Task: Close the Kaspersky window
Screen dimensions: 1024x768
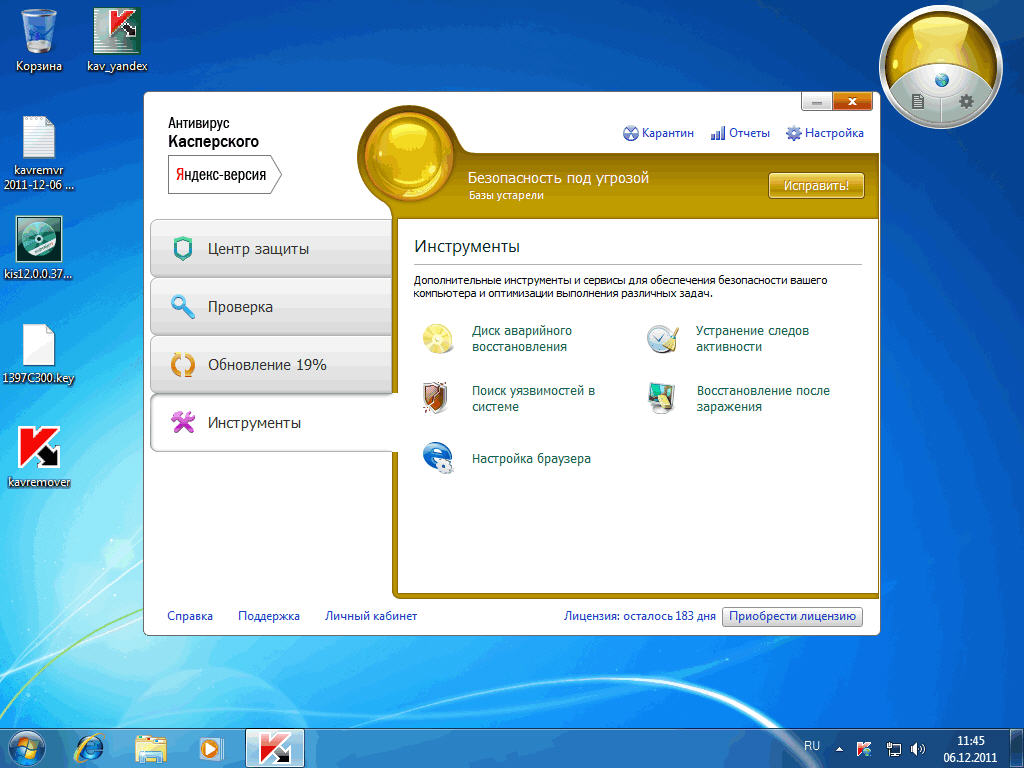Action: coord(852,101)
